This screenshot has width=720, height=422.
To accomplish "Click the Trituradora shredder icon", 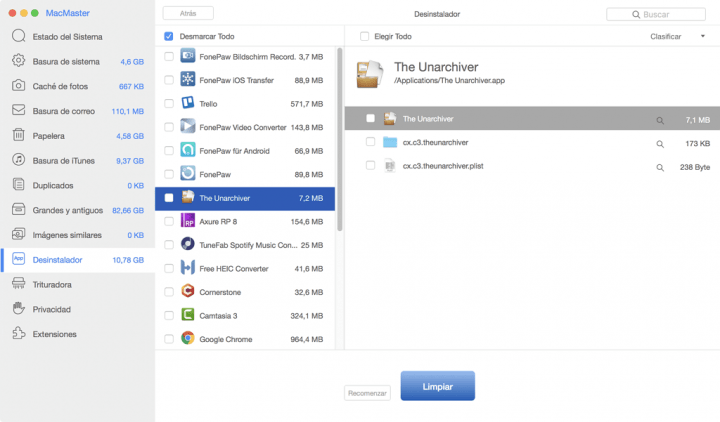I will [18, 284].
